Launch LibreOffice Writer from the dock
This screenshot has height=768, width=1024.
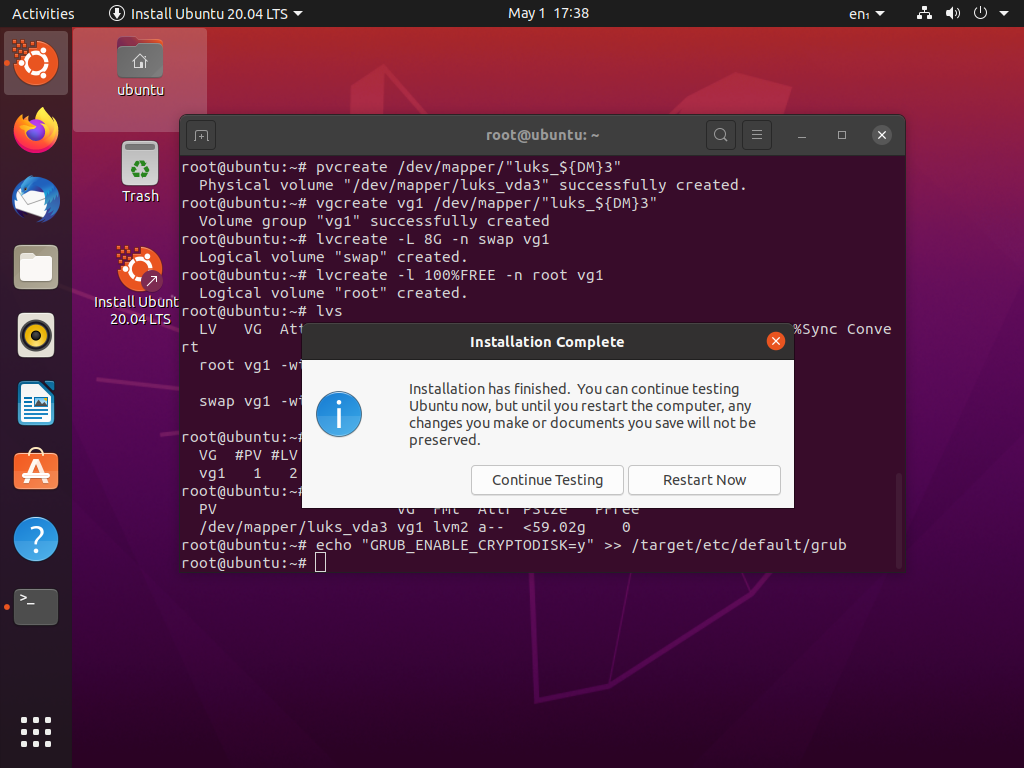[x=36, y=403]
